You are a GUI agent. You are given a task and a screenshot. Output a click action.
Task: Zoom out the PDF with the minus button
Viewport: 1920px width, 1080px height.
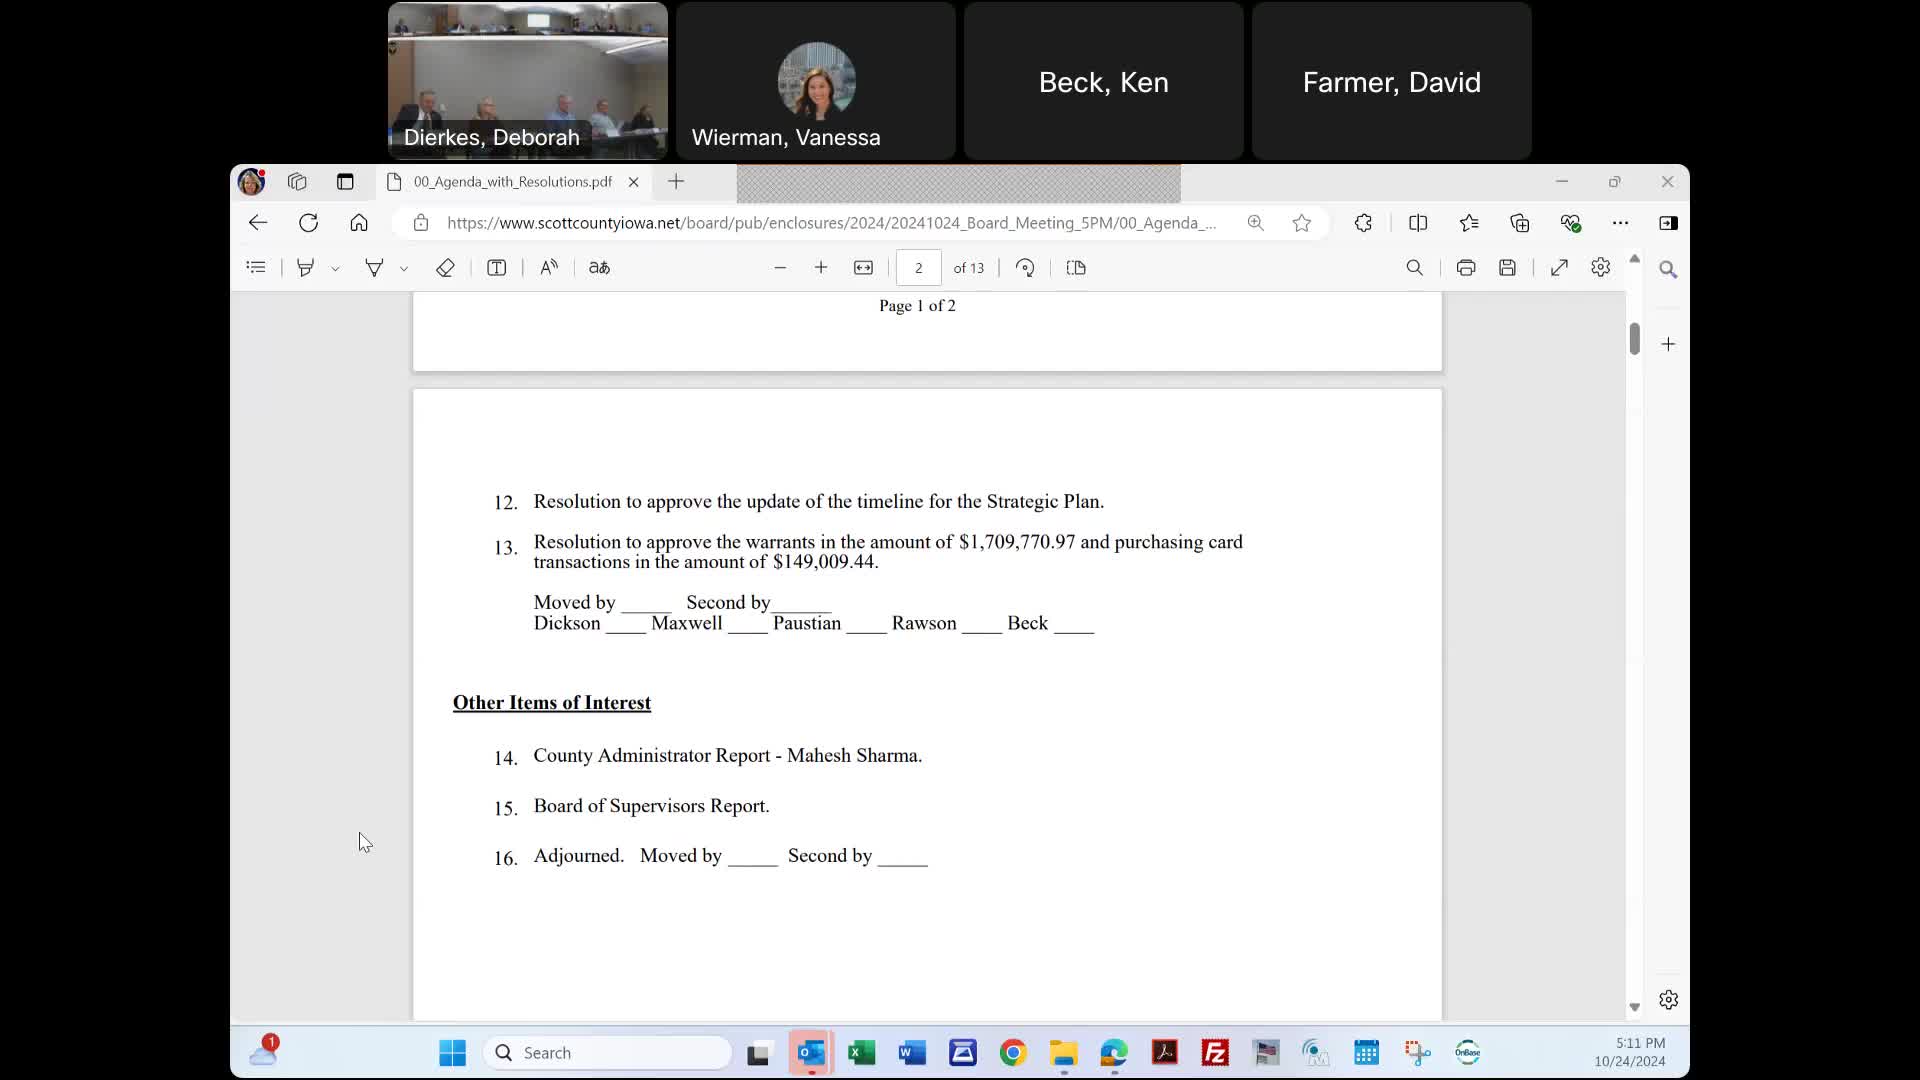point(780,268)
